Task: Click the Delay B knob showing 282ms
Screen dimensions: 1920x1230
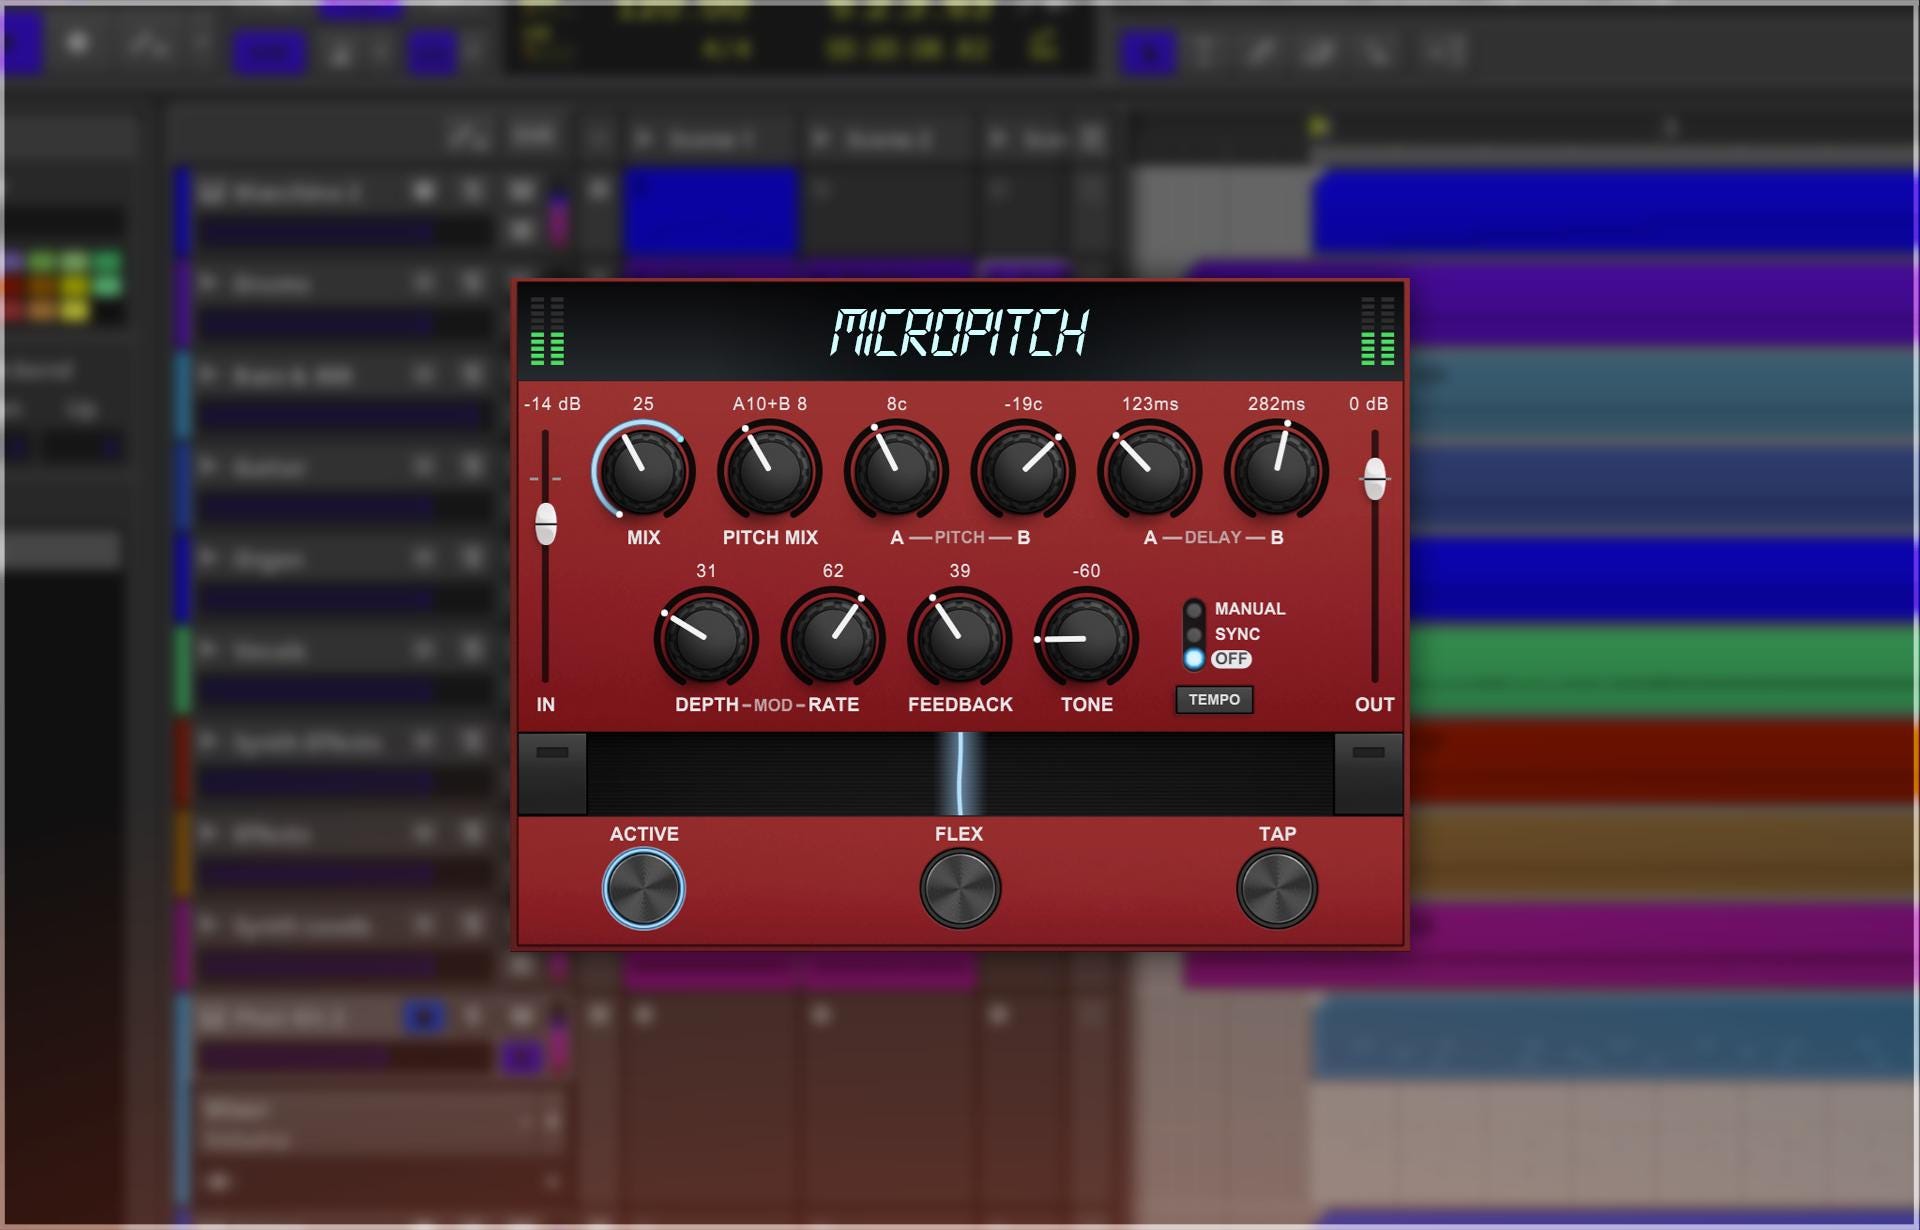Action: pyautogui.click(x=1276, y=470)
